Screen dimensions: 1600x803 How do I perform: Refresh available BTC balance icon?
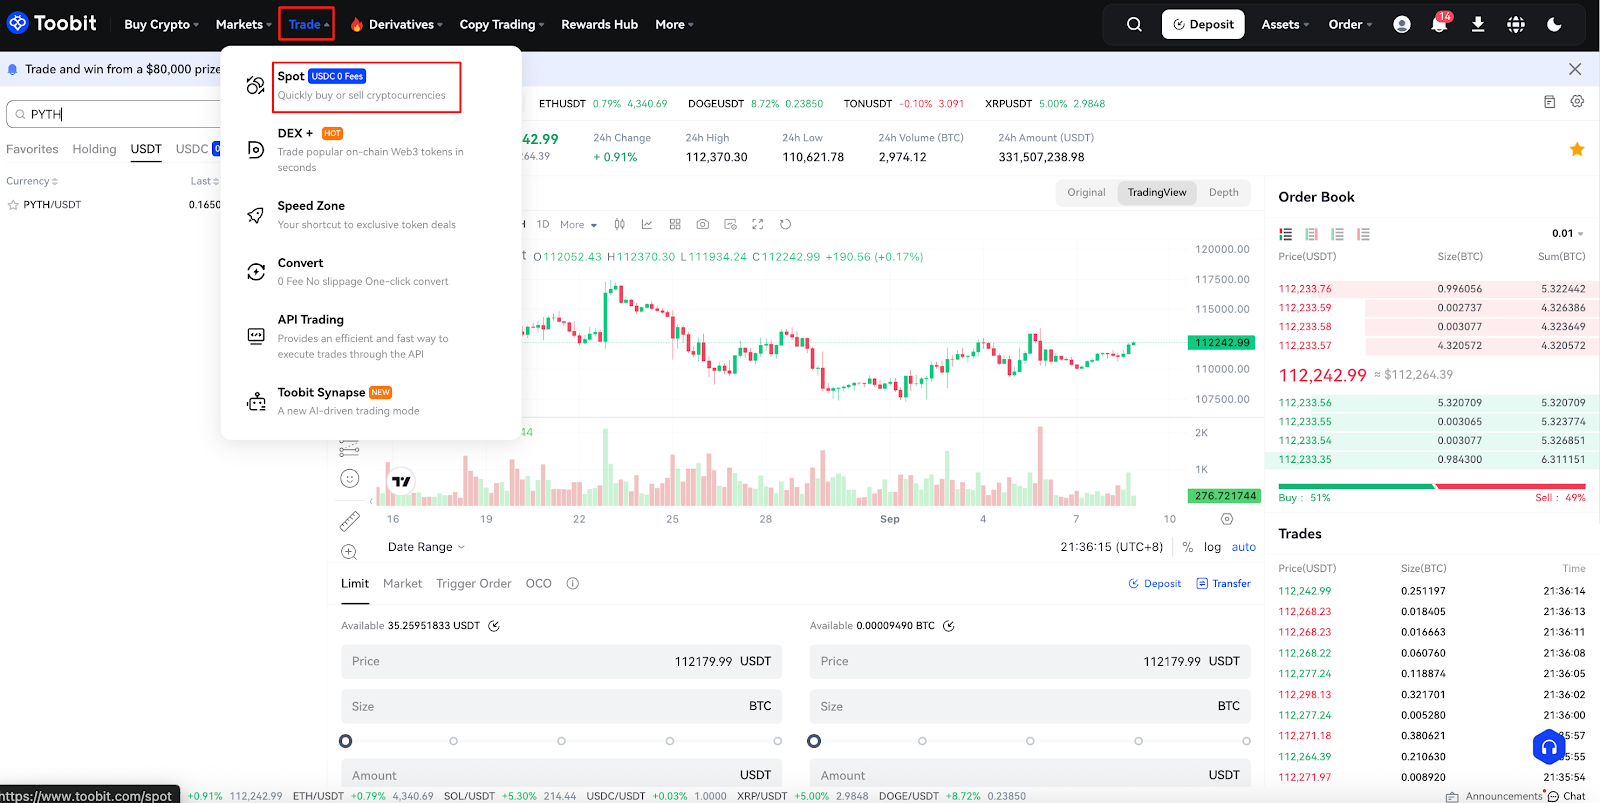coord(949,626)
